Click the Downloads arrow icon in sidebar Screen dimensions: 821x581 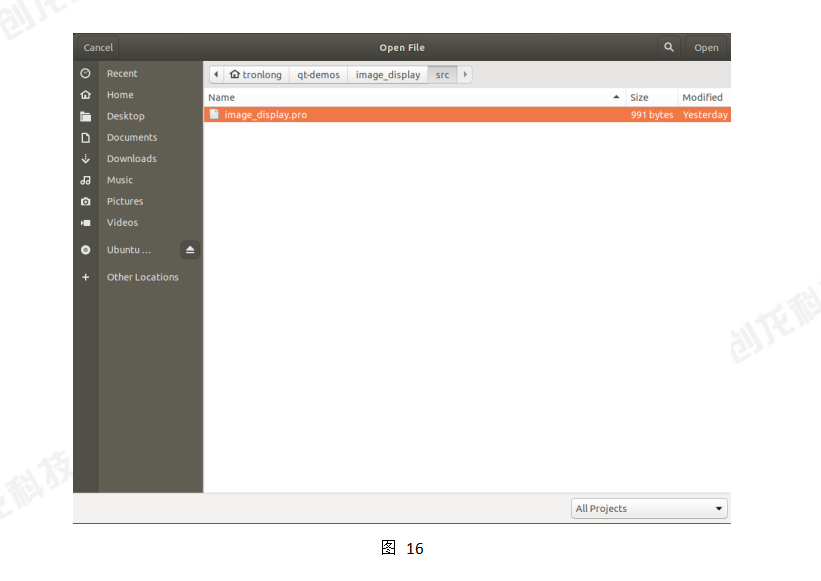click(x=85, y=159)
